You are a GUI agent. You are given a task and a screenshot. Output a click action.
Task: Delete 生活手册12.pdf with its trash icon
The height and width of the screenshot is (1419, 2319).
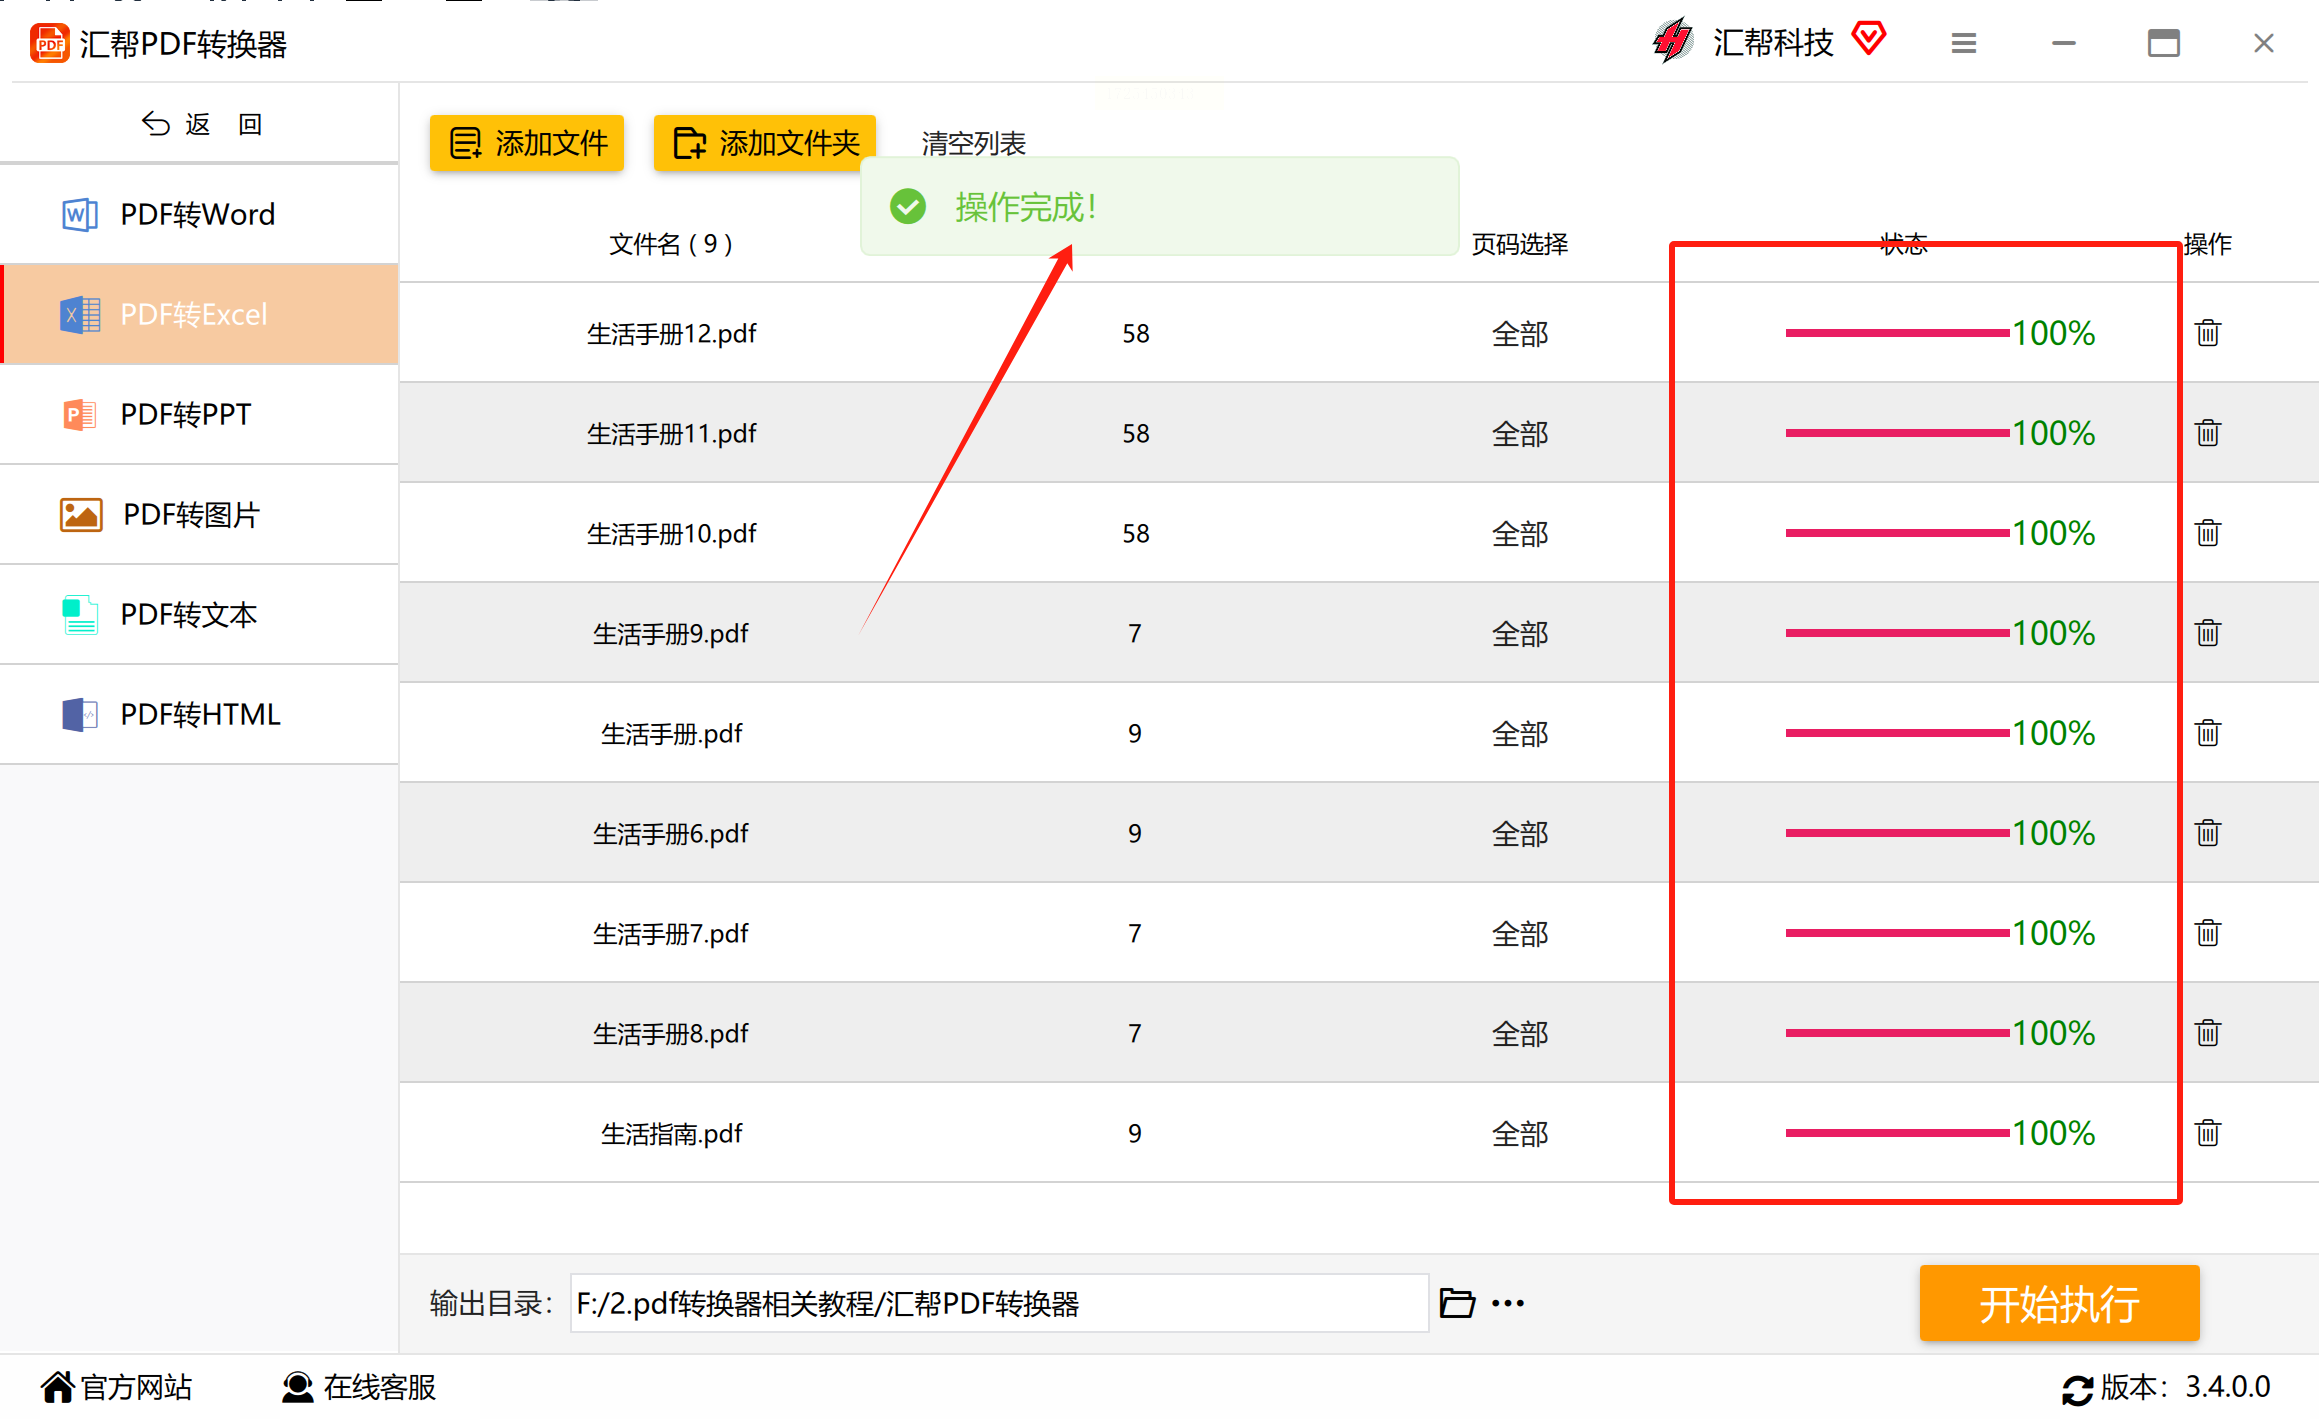pyautogui.click(x=2207, y=332)
